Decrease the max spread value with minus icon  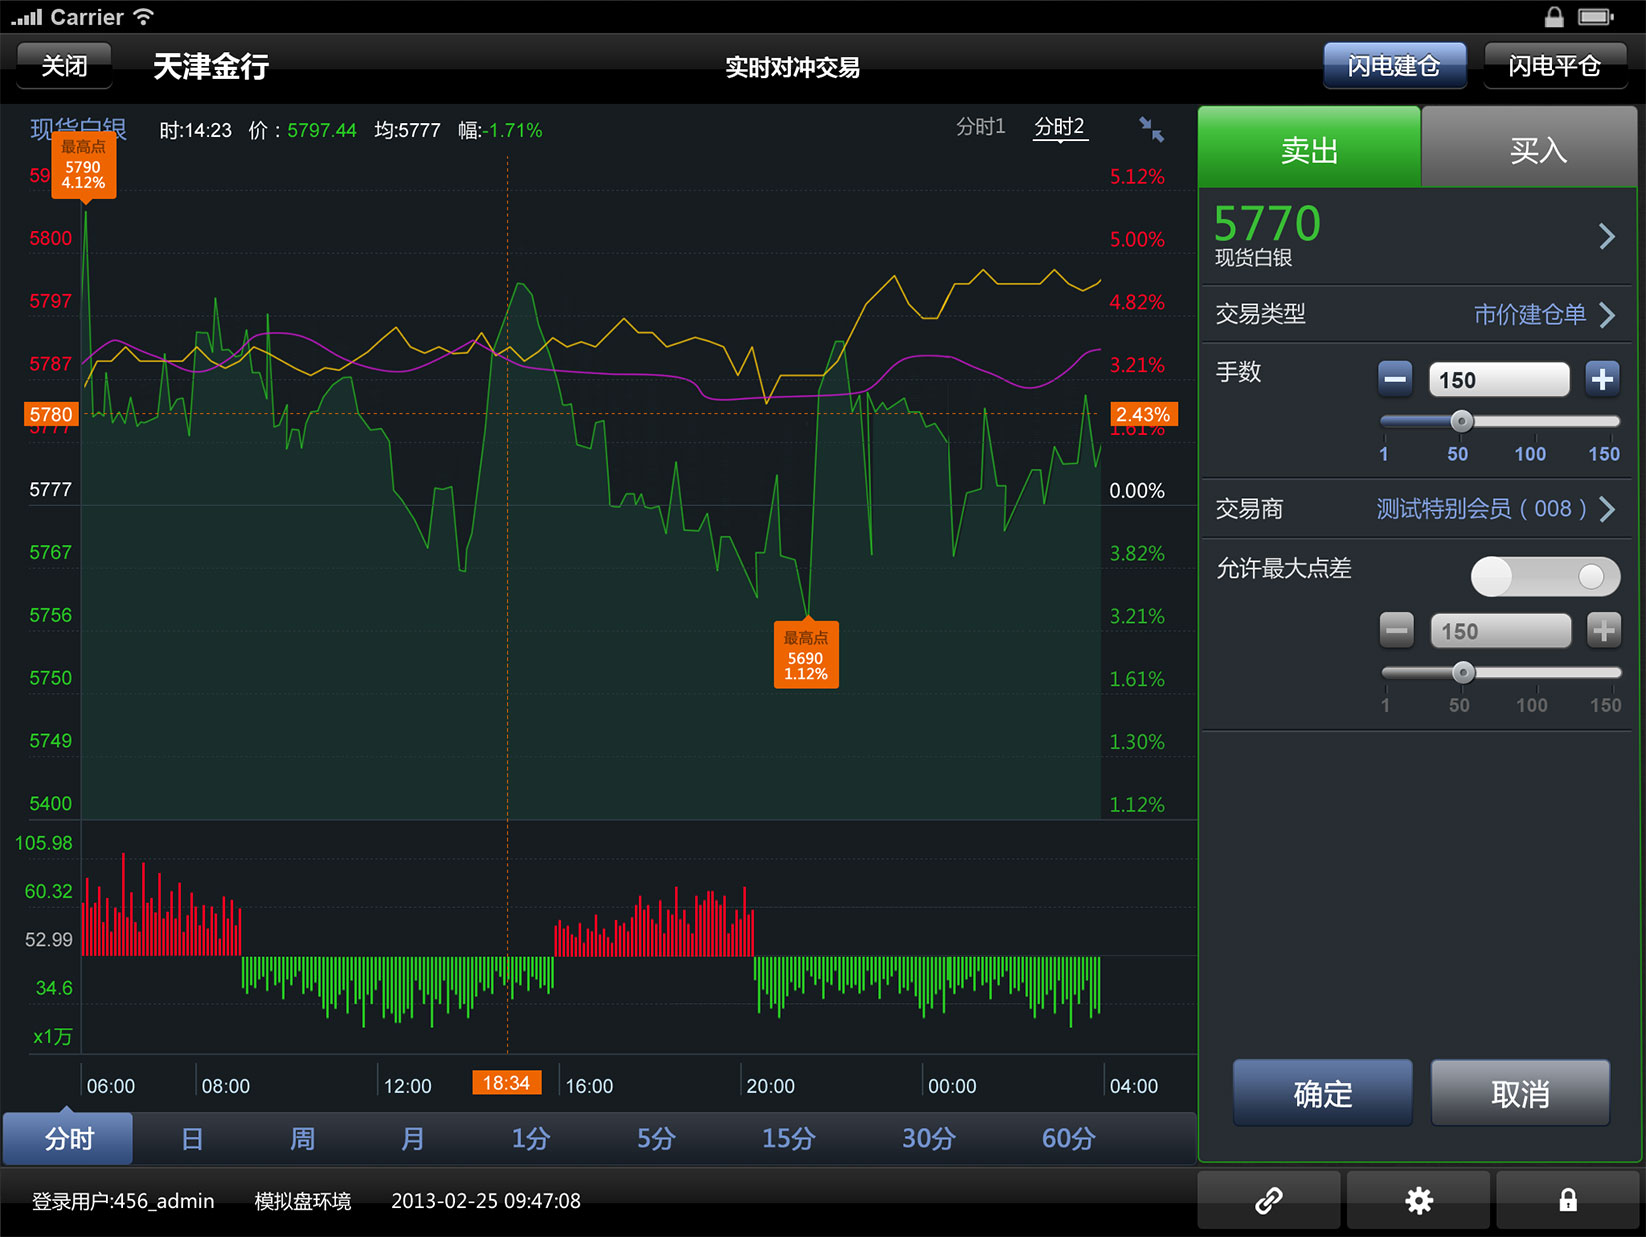[x=1397, y=630]
